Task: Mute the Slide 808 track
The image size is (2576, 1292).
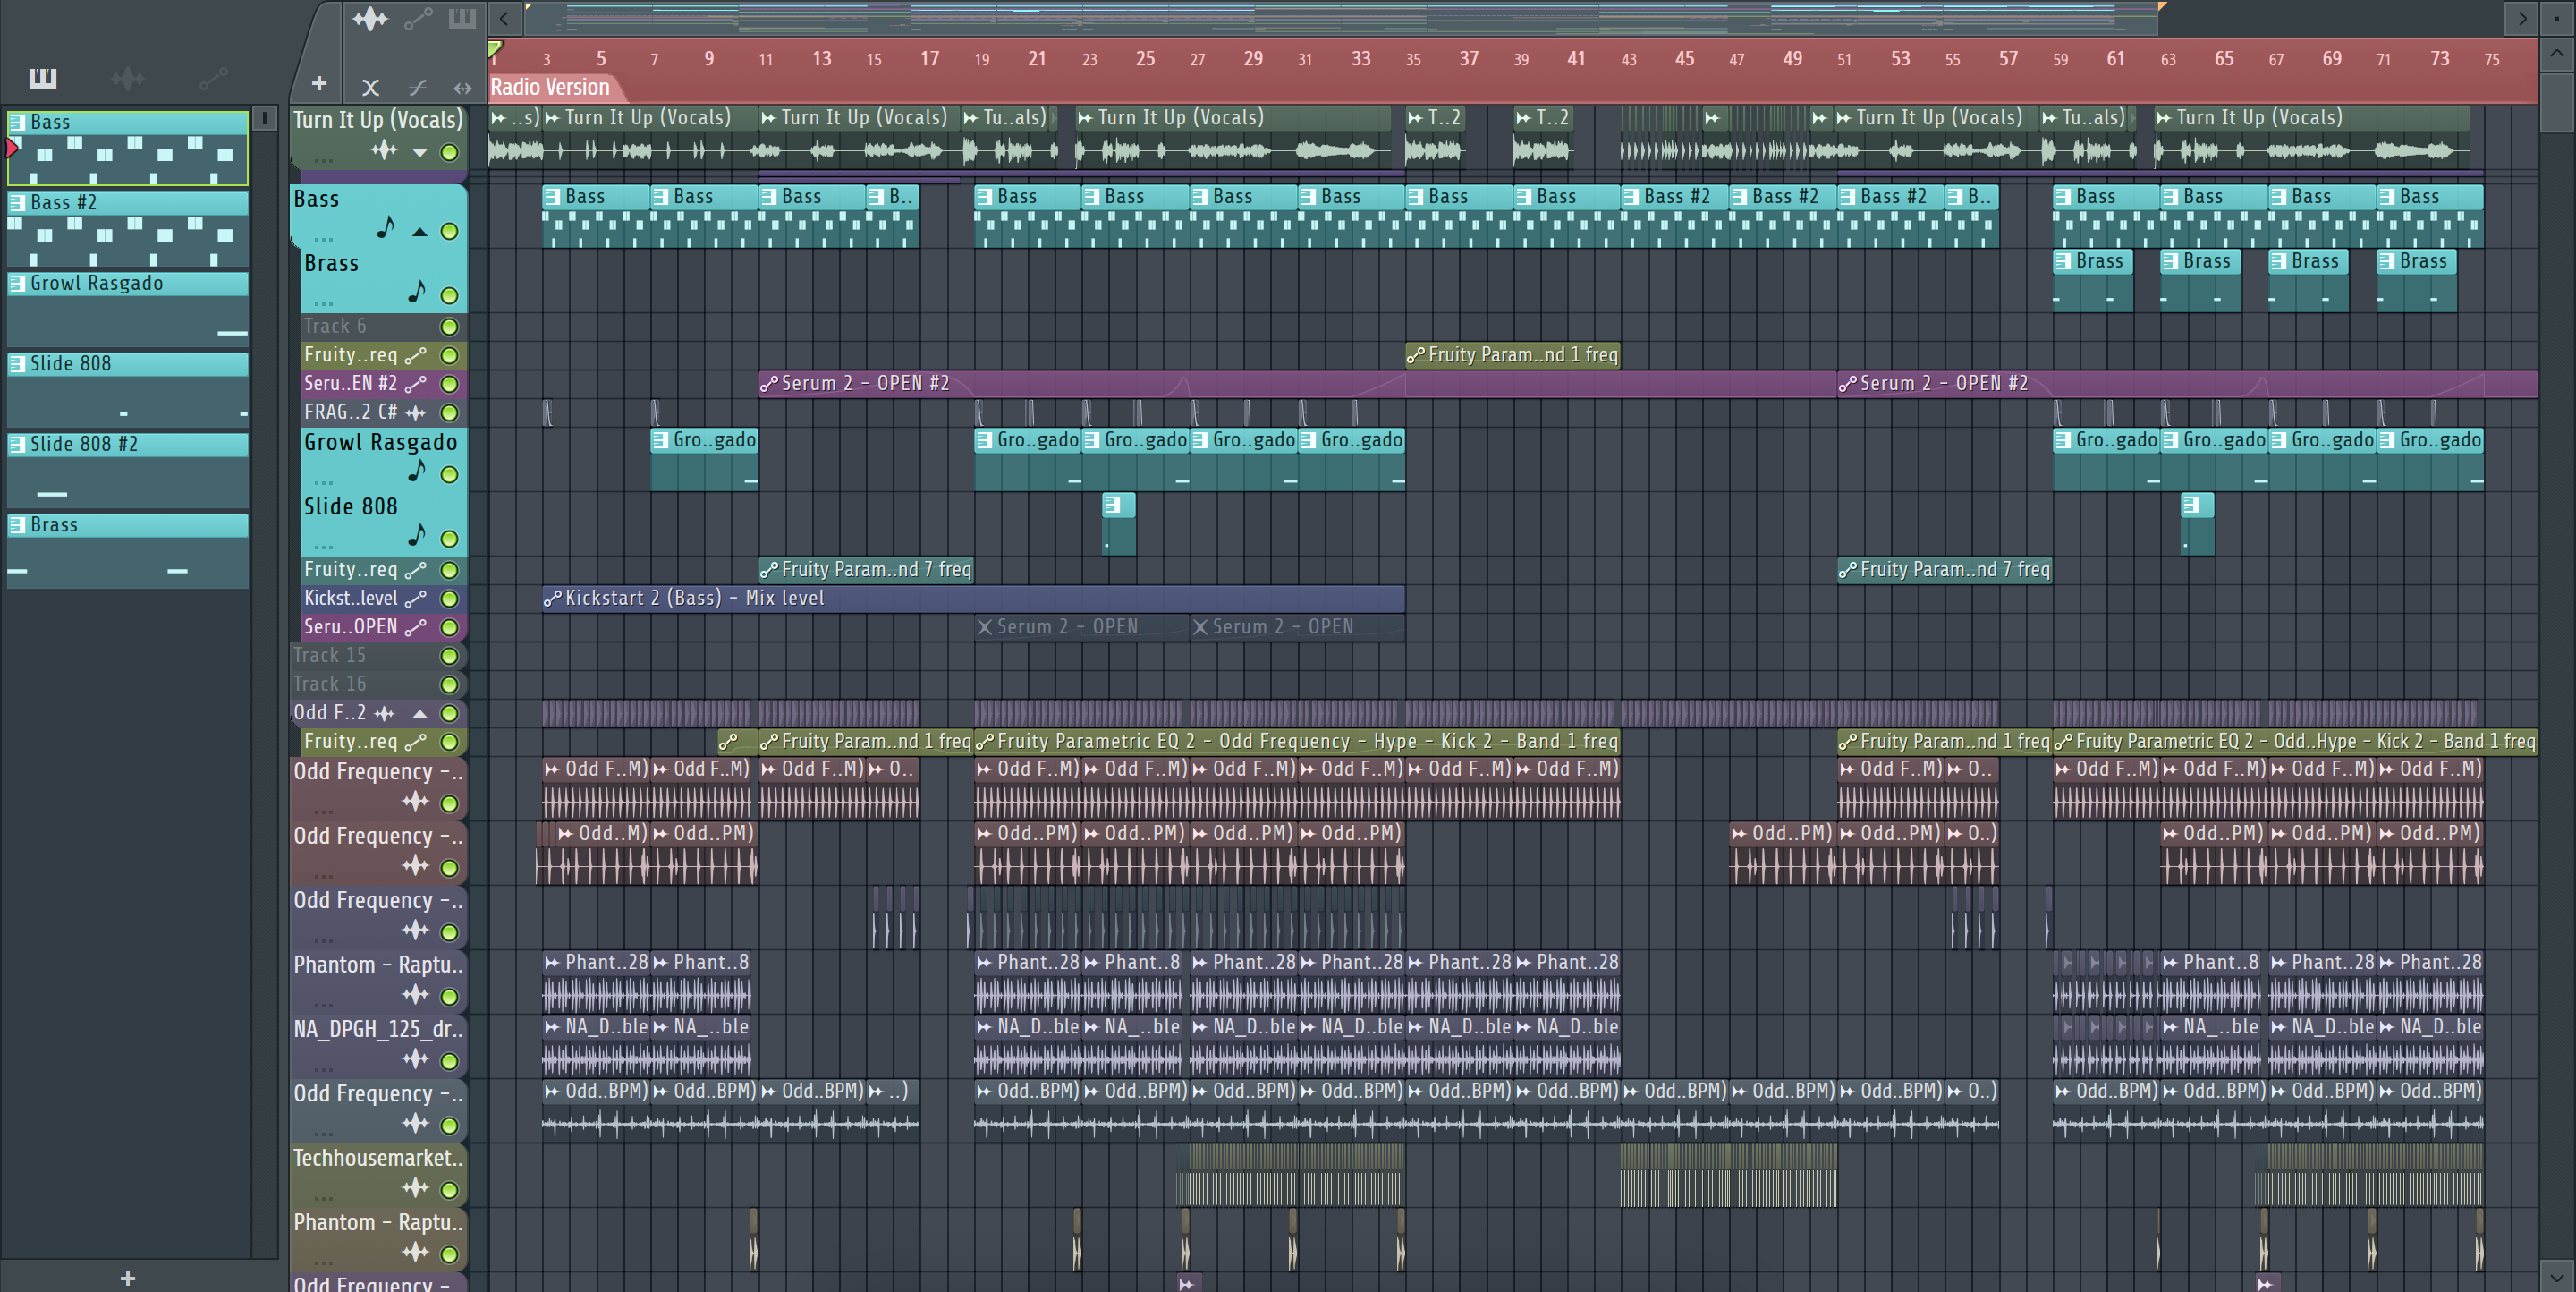Action: point(450,539)
